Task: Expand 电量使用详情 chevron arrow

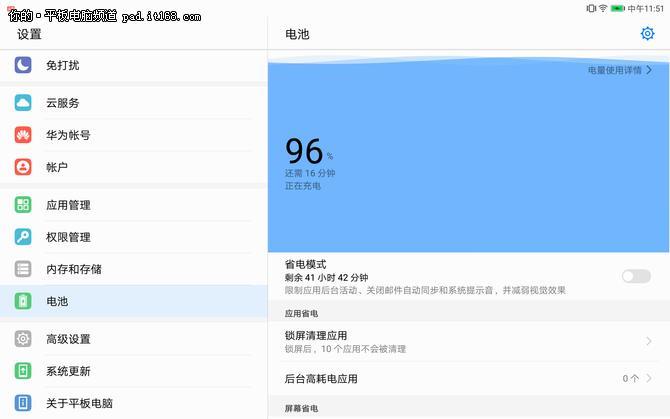Action: [649, 70]
